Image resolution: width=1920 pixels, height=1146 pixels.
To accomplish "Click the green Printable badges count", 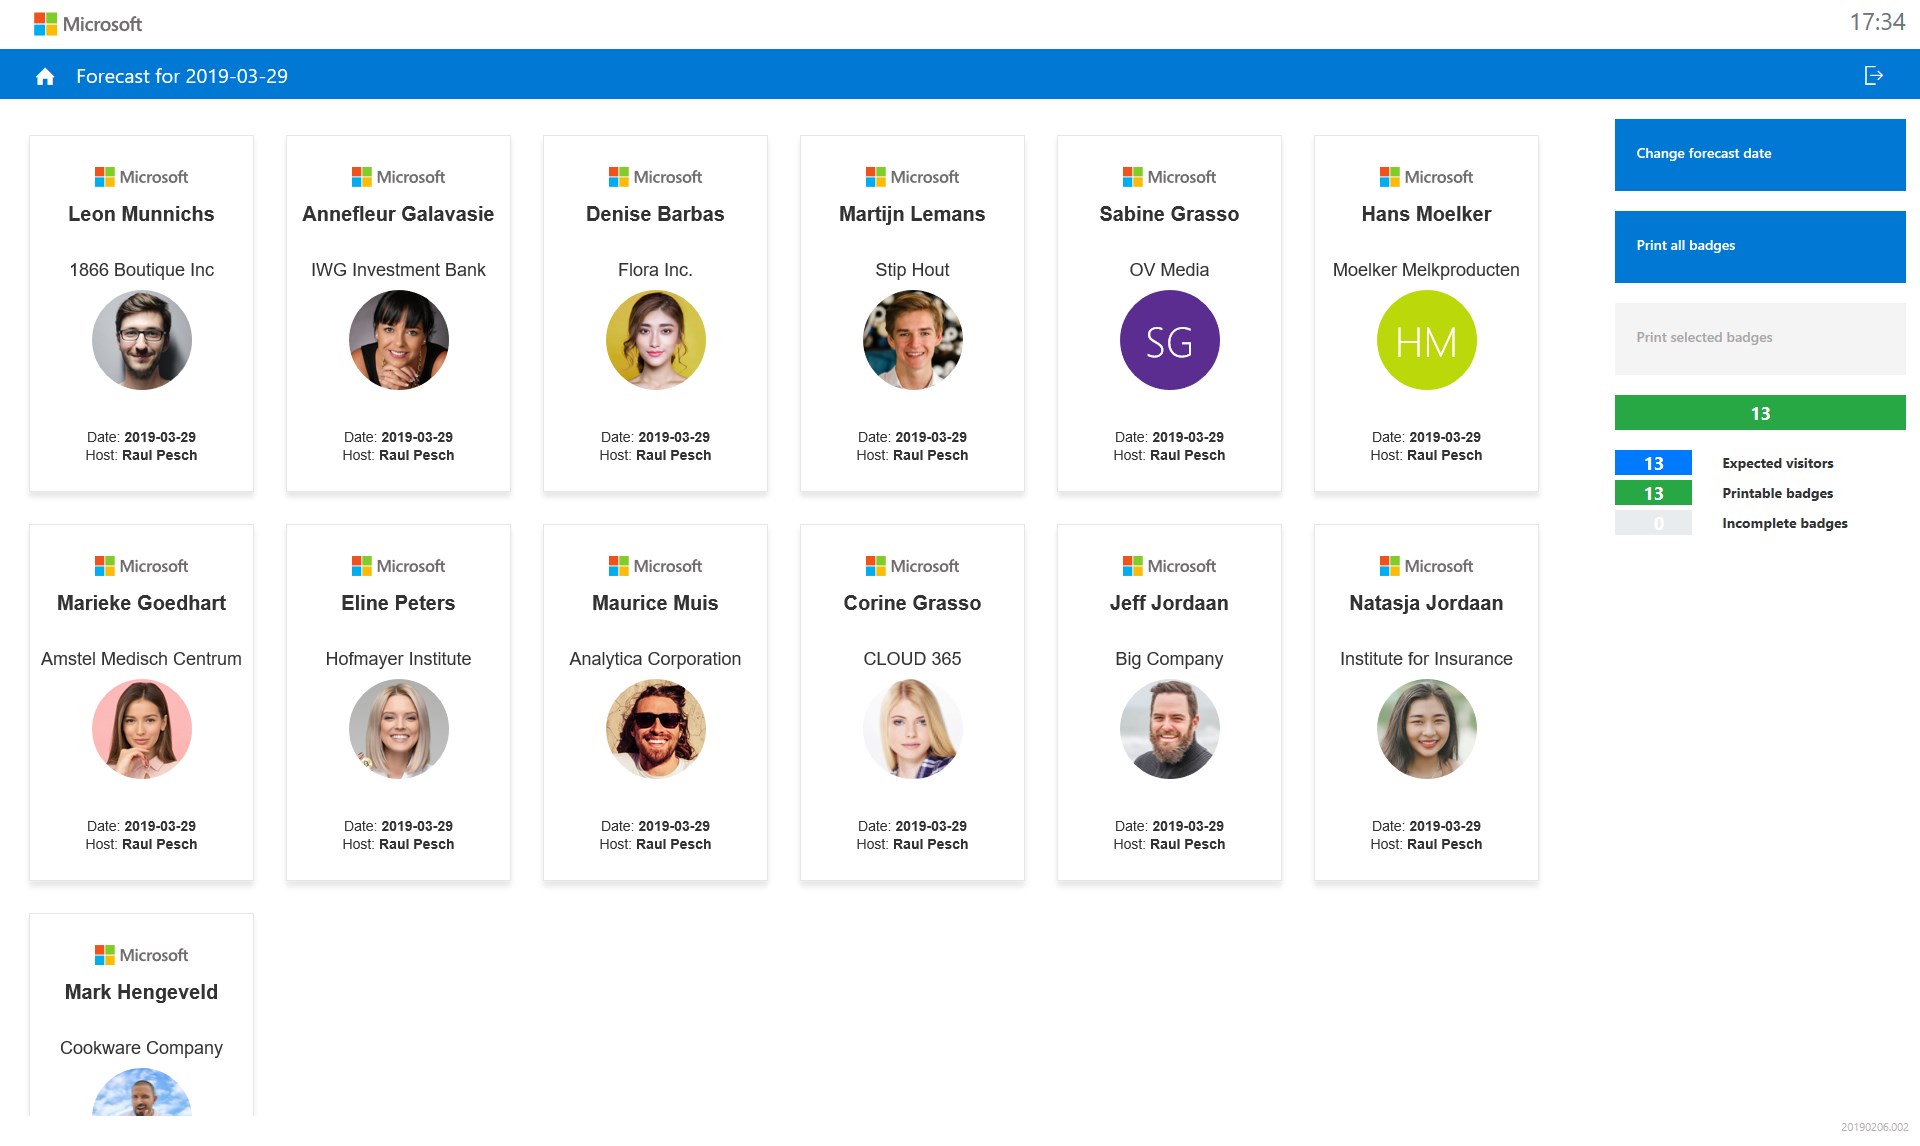I will pyautogui.click(x=1653, y=493).
